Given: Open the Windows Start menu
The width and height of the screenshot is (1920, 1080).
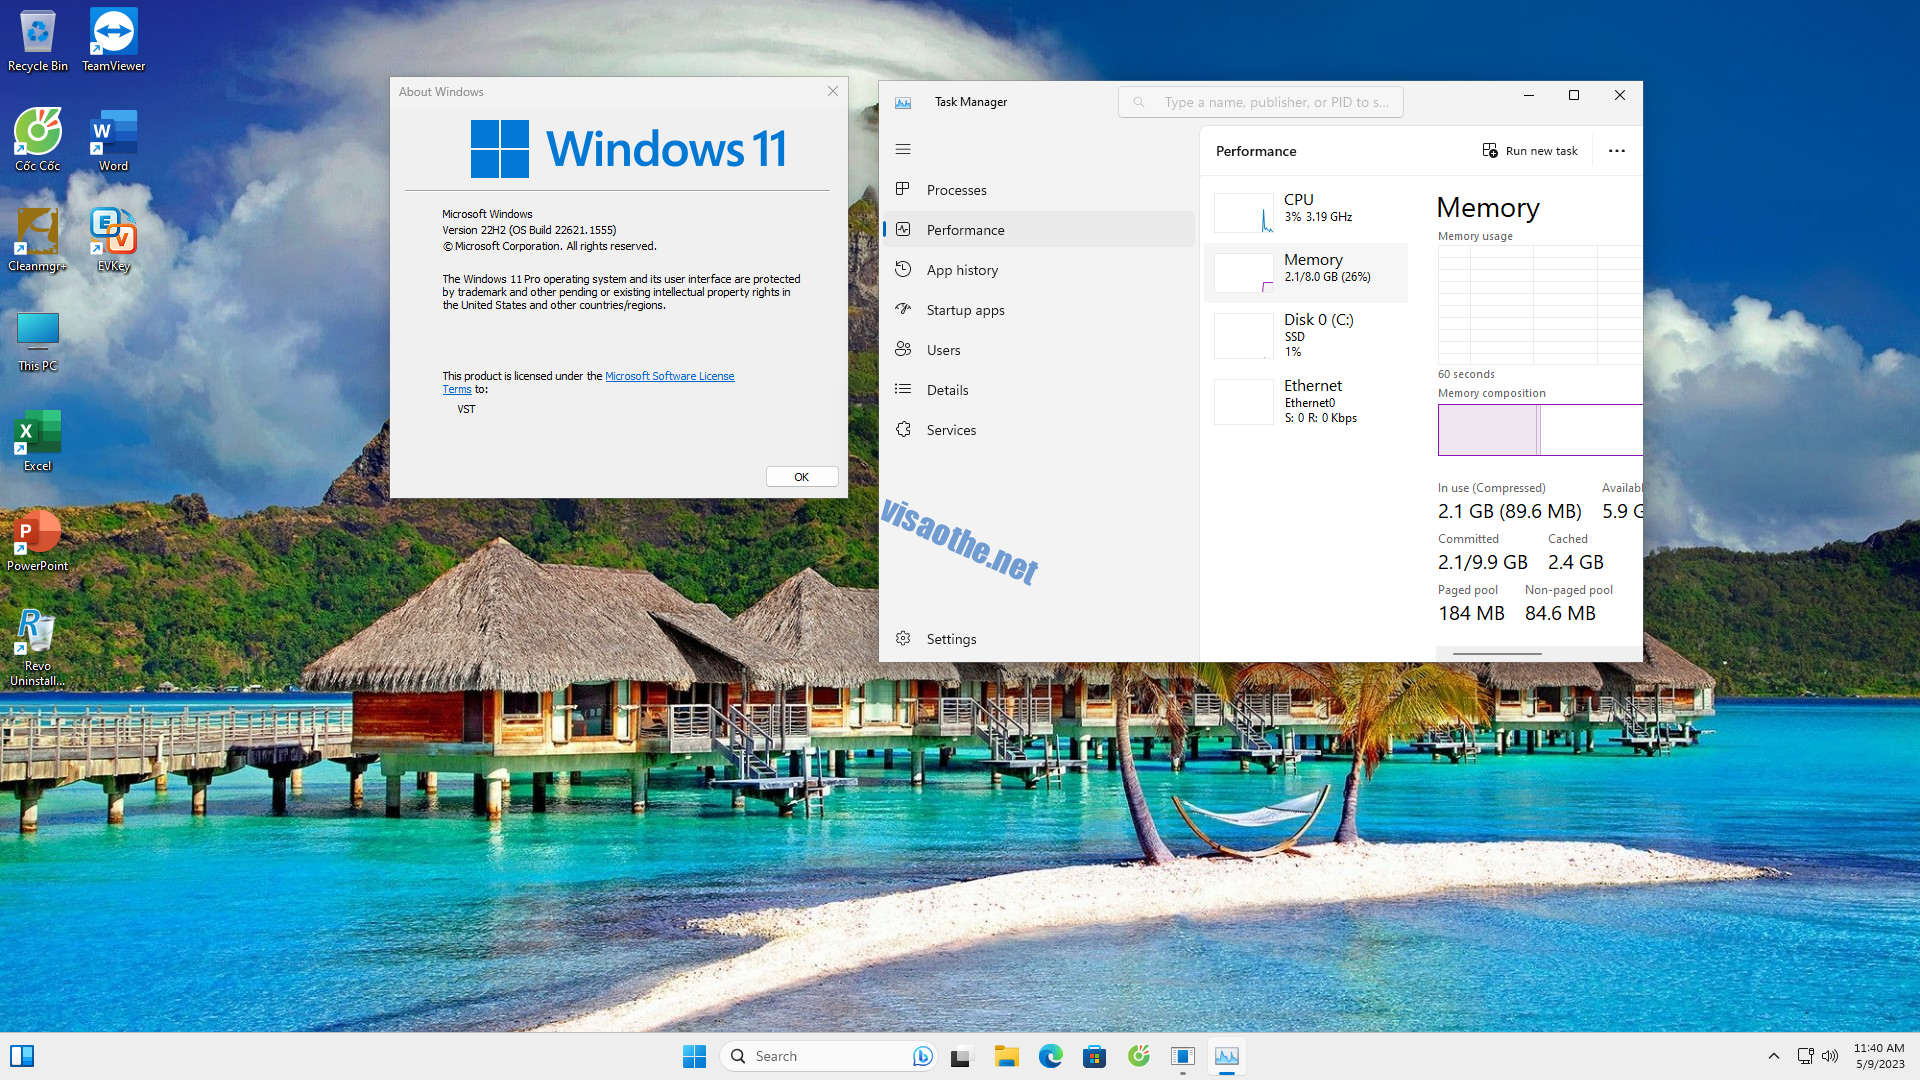Looking at the screenshot, I should pos(694,1056).
